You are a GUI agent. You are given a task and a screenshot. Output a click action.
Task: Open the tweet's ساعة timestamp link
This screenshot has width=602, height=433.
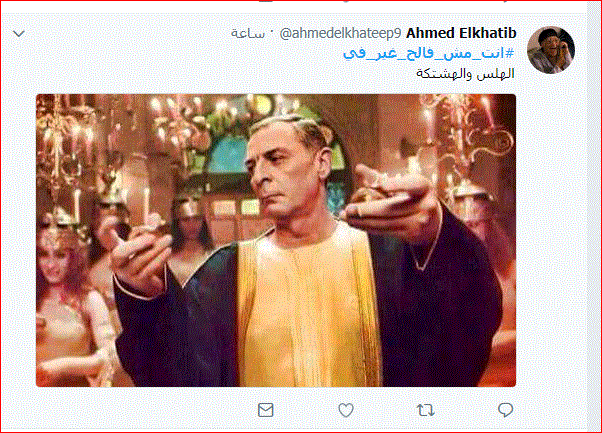(x=248, y=34)
